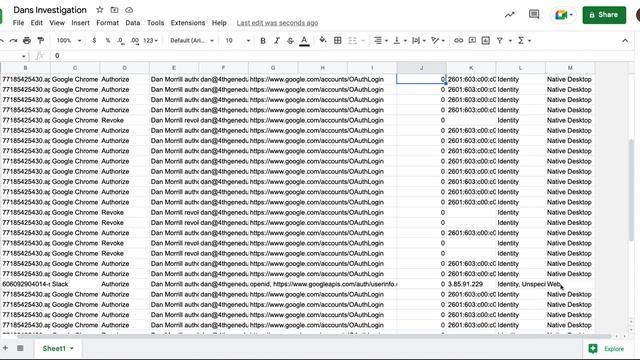Image resolution: width=640 pixels, height=360 pixels.
Task: Open the Extensions menu
Action: 188,23
